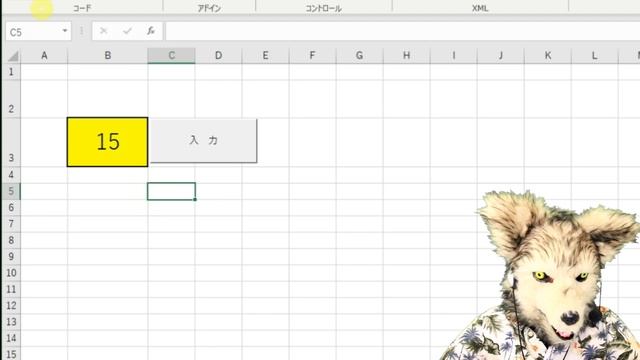Select row 1 header

[x=11, y=72]
